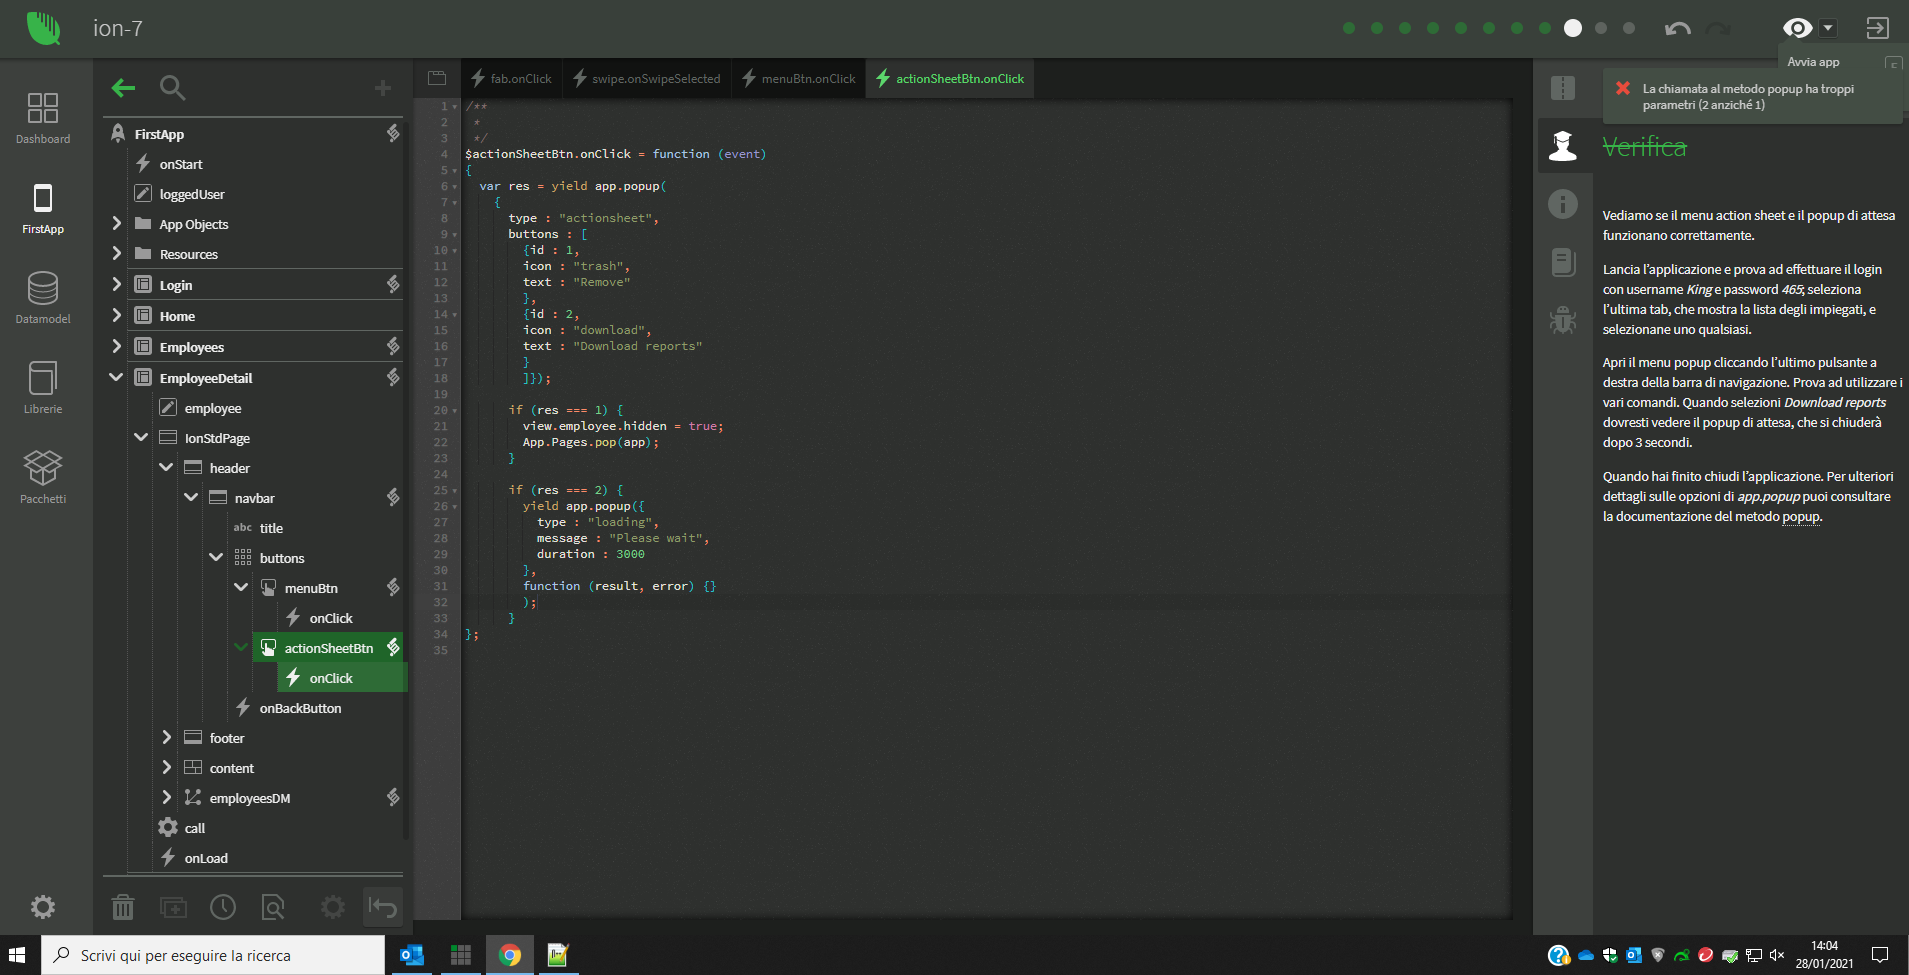Fold code at line 20
Viewport: 1909px width, 975px height.
[x=455, y=410]
